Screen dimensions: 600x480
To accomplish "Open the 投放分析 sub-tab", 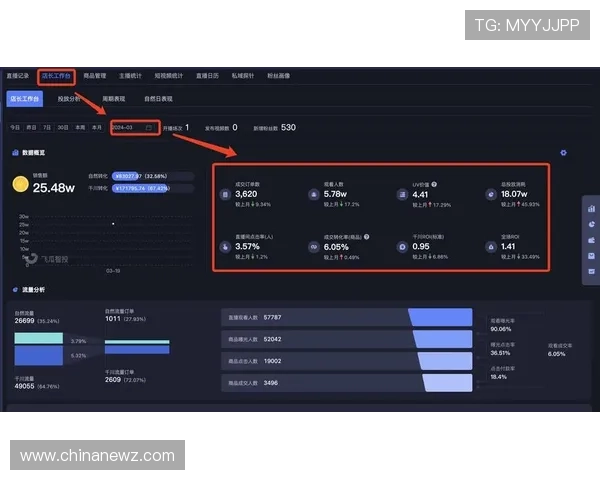I will click(x=69, y=100).
